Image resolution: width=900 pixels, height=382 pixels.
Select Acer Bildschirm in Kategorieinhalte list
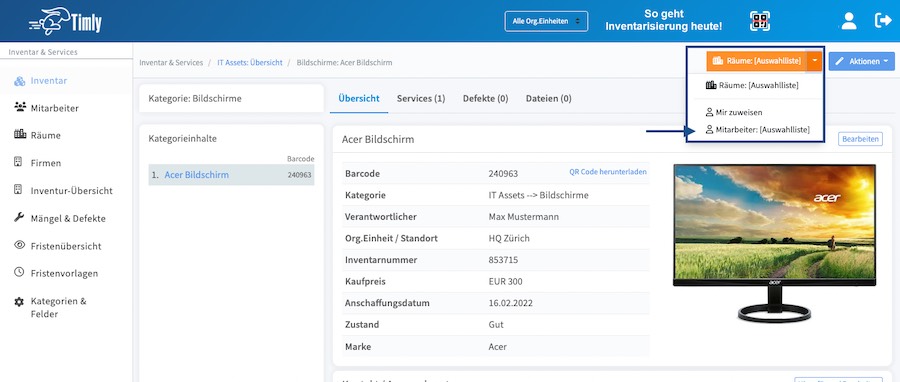[x=231, y=175]
